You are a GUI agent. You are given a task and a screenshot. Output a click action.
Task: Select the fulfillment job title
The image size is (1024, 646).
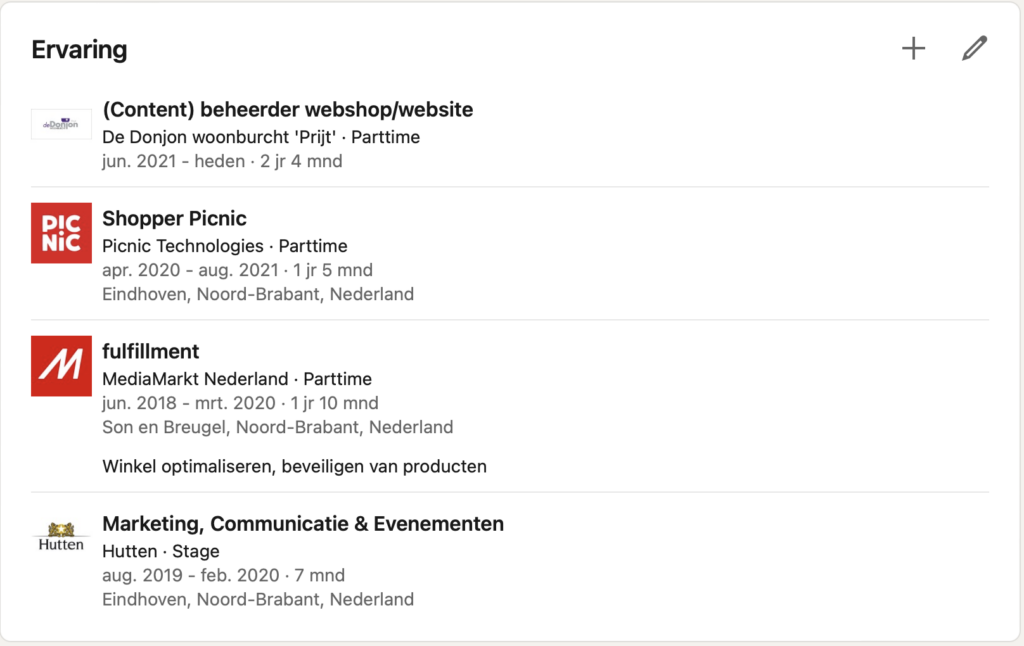click(151, 351)
